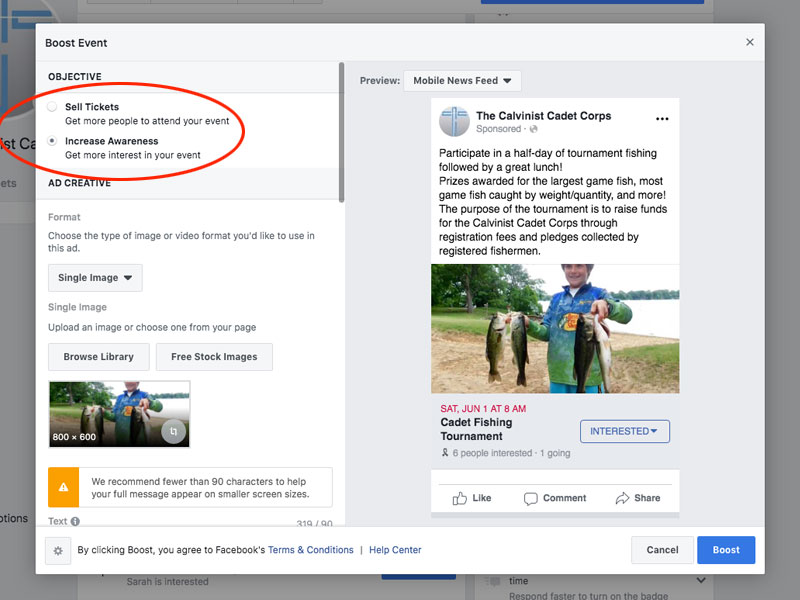Open the INTERESTED dropdown button
This screenshot has height=600, width=800.
(624, 431)
